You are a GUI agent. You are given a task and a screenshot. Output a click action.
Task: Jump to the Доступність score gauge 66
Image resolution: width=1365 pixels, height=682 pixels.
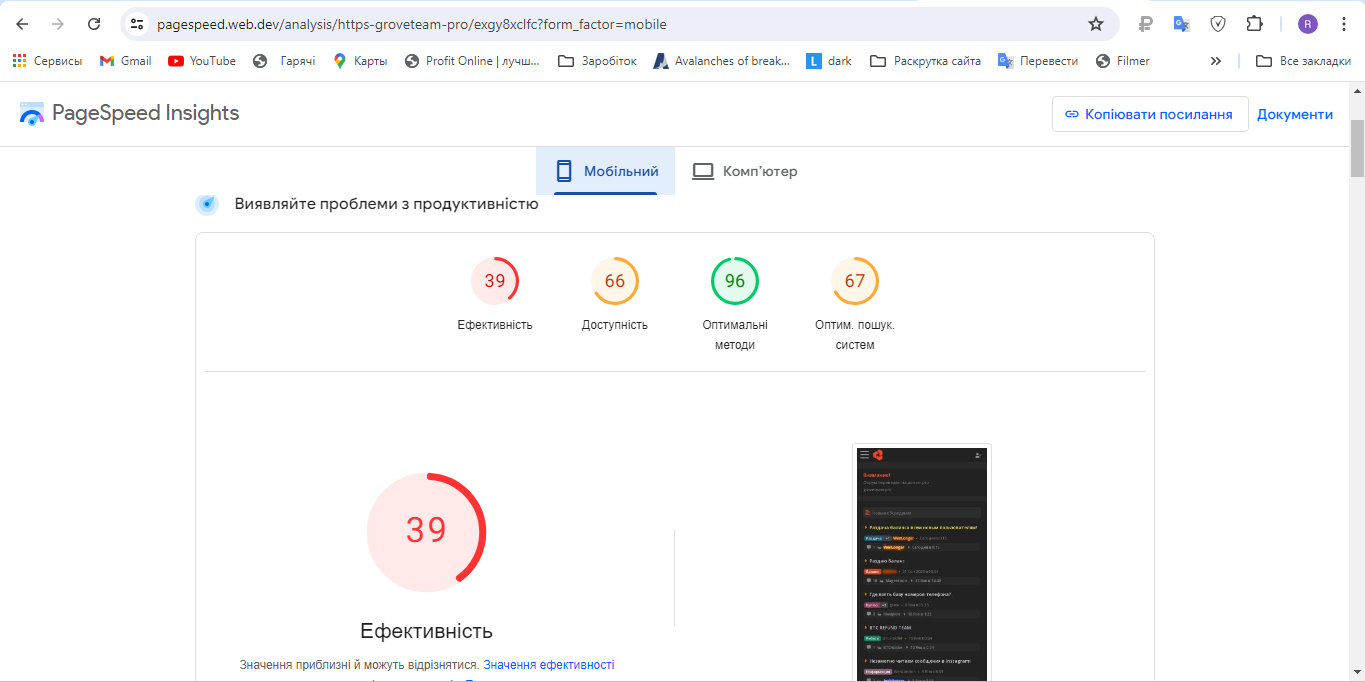point(615,281)
